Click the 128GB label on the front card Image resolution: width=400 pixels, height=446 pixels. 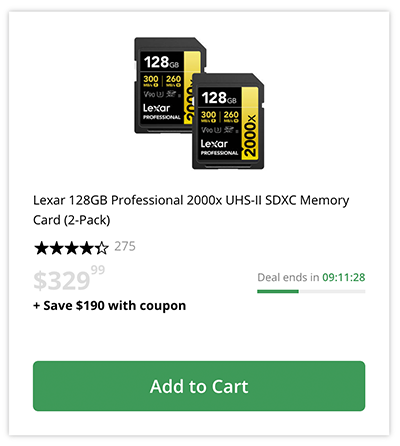[219, 98]
